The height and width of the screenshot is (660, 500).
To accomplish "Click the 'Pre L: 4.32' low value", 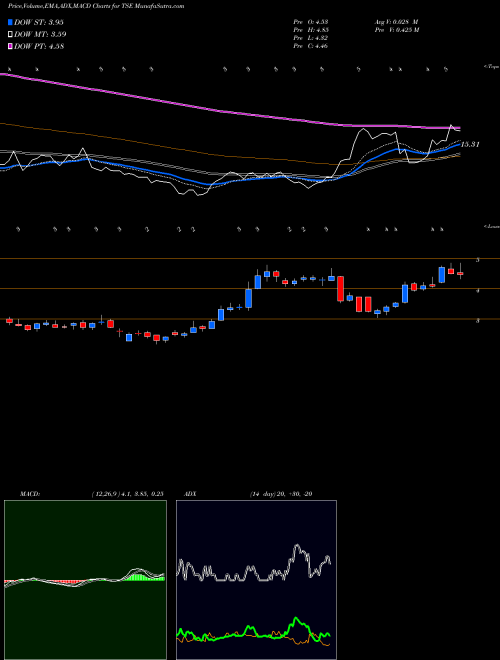I will [311, 38].
